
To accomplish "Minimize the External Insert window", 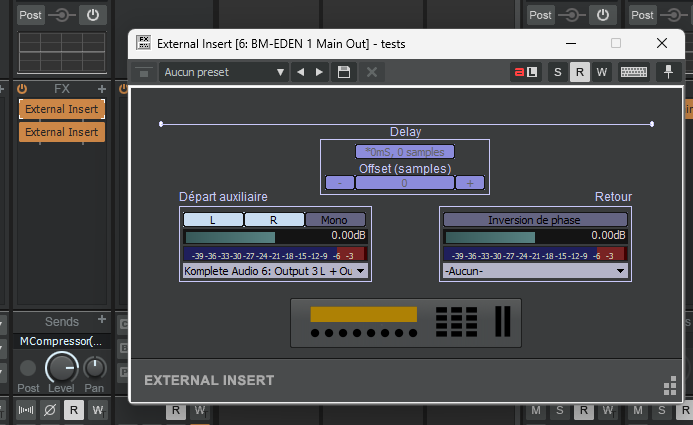I will click(x=571, y=43).
